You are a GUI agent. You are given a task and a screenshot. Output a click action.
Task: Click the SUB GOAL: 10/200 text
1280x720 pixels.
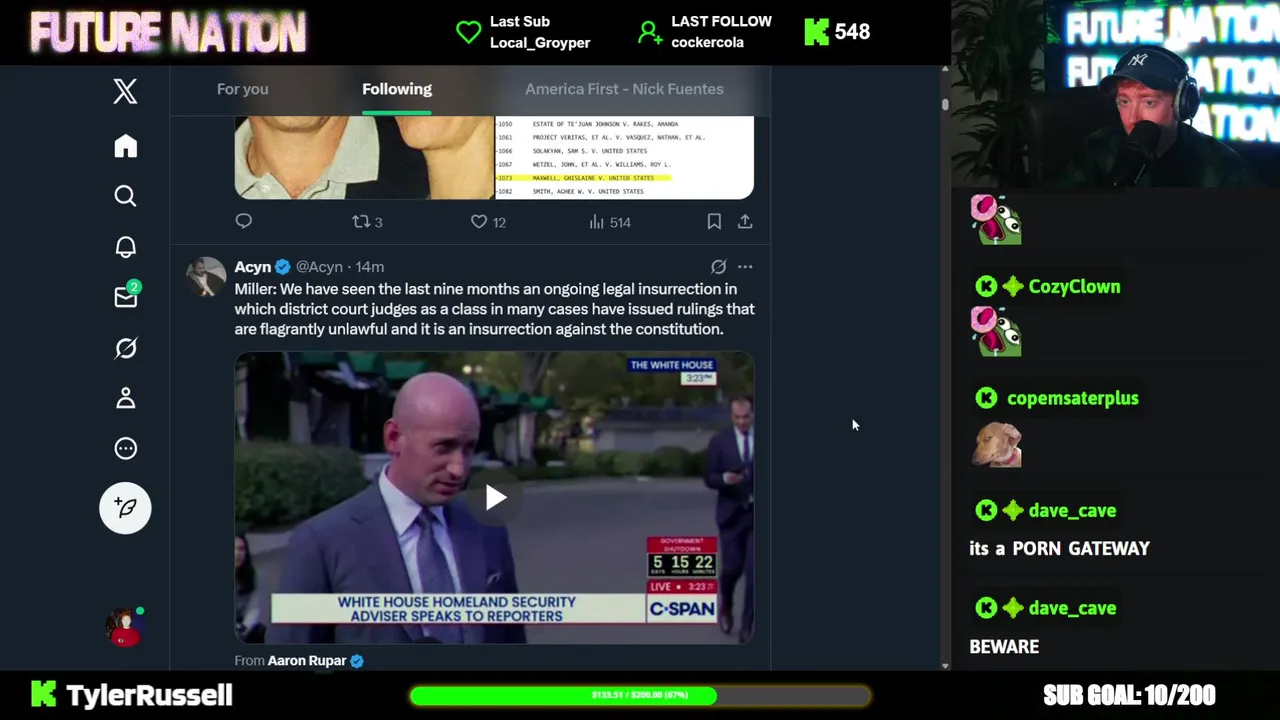(1129, 695)
